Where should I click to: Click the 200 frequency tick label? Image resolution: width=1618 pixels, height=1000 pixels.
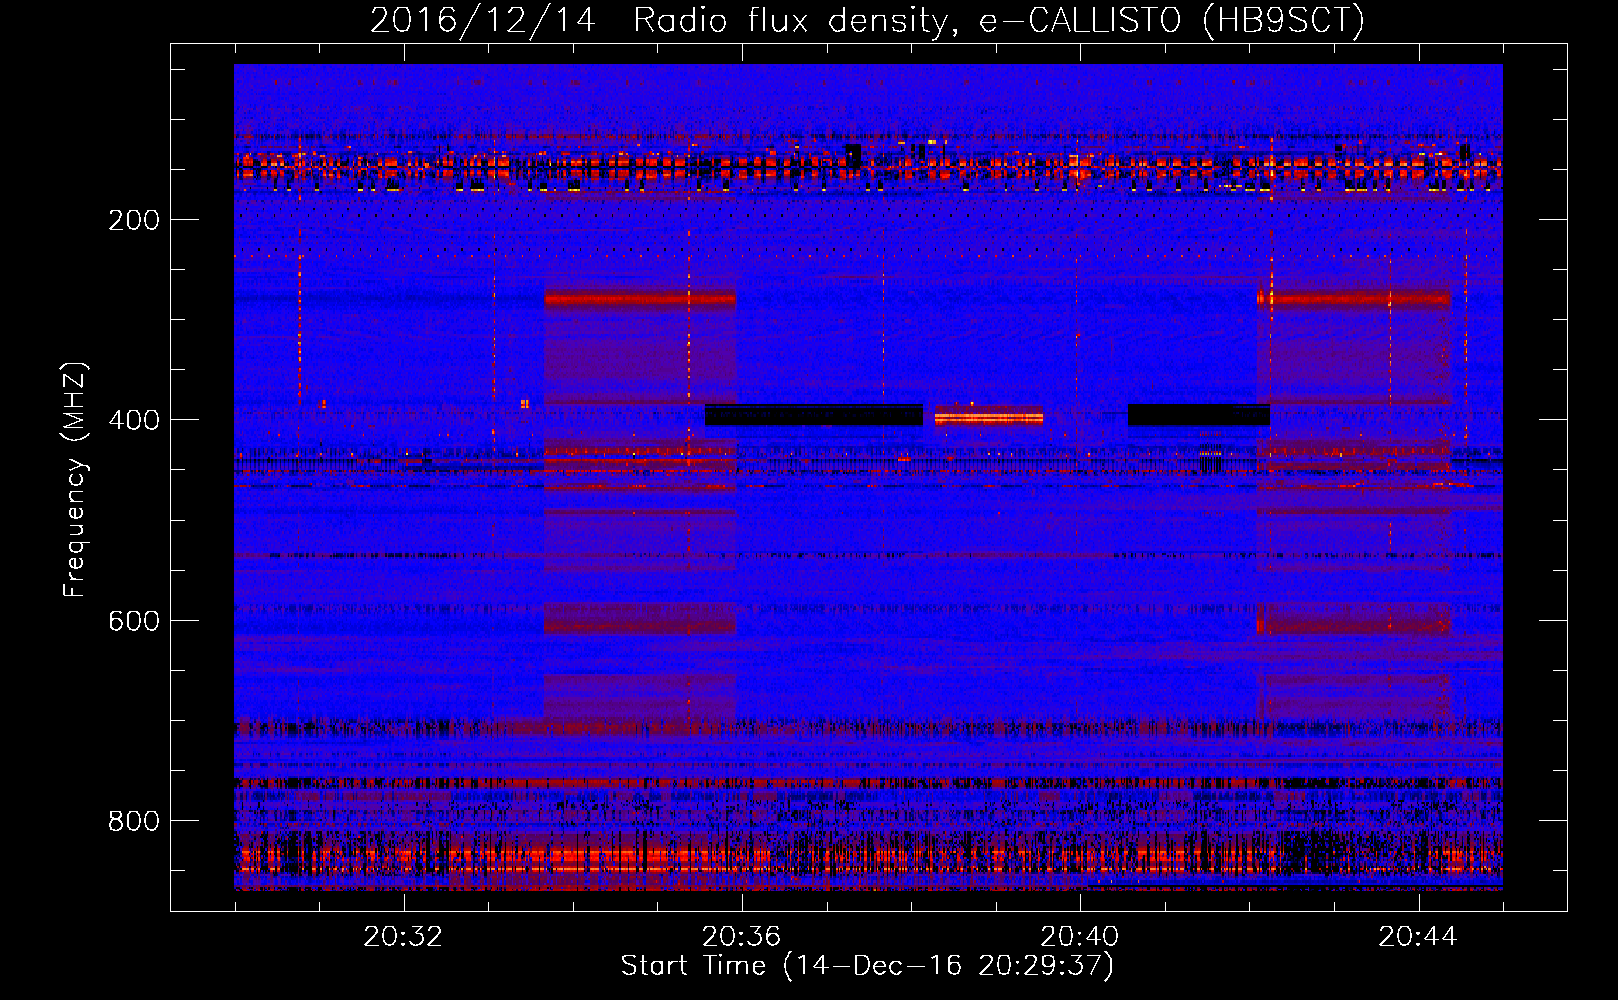click(134, 220)
